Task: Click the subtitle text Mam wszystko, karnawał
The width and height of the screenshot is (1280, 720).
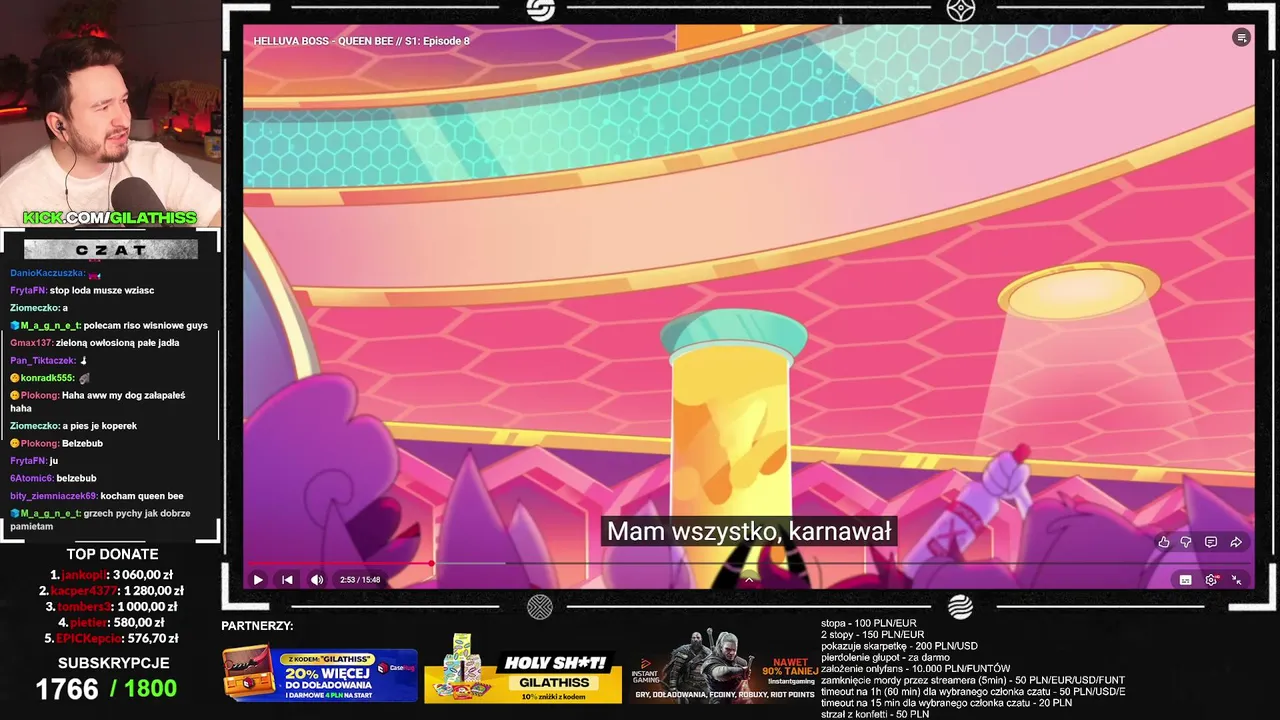Action: 749,531
